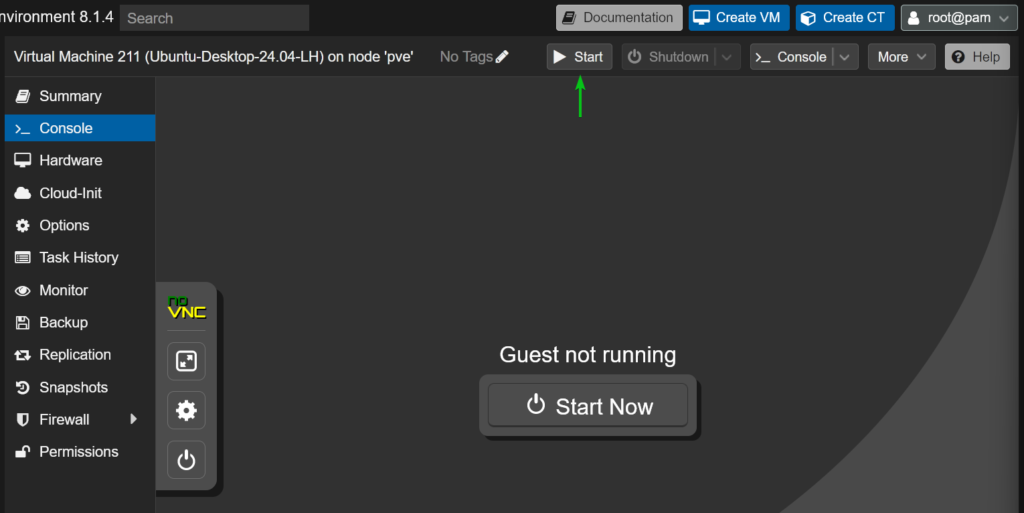
Task: Open the root@pam user menu
Action: click(959, 18)
